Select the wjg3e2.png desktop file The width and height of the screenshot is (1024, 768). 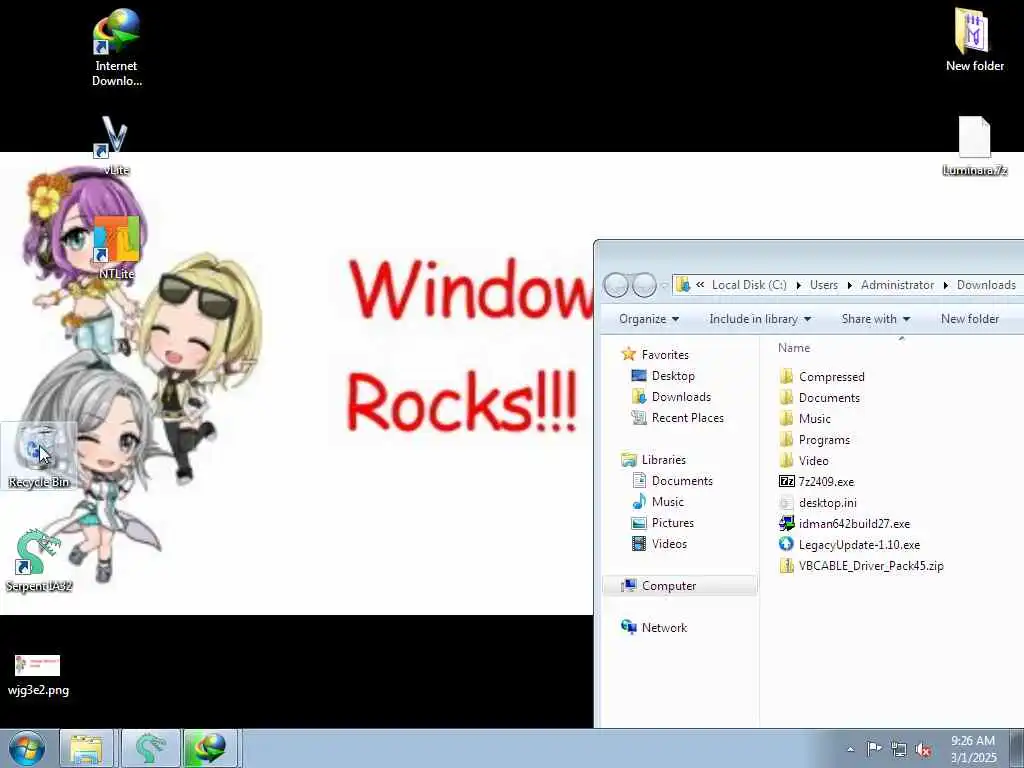point(38,675)
